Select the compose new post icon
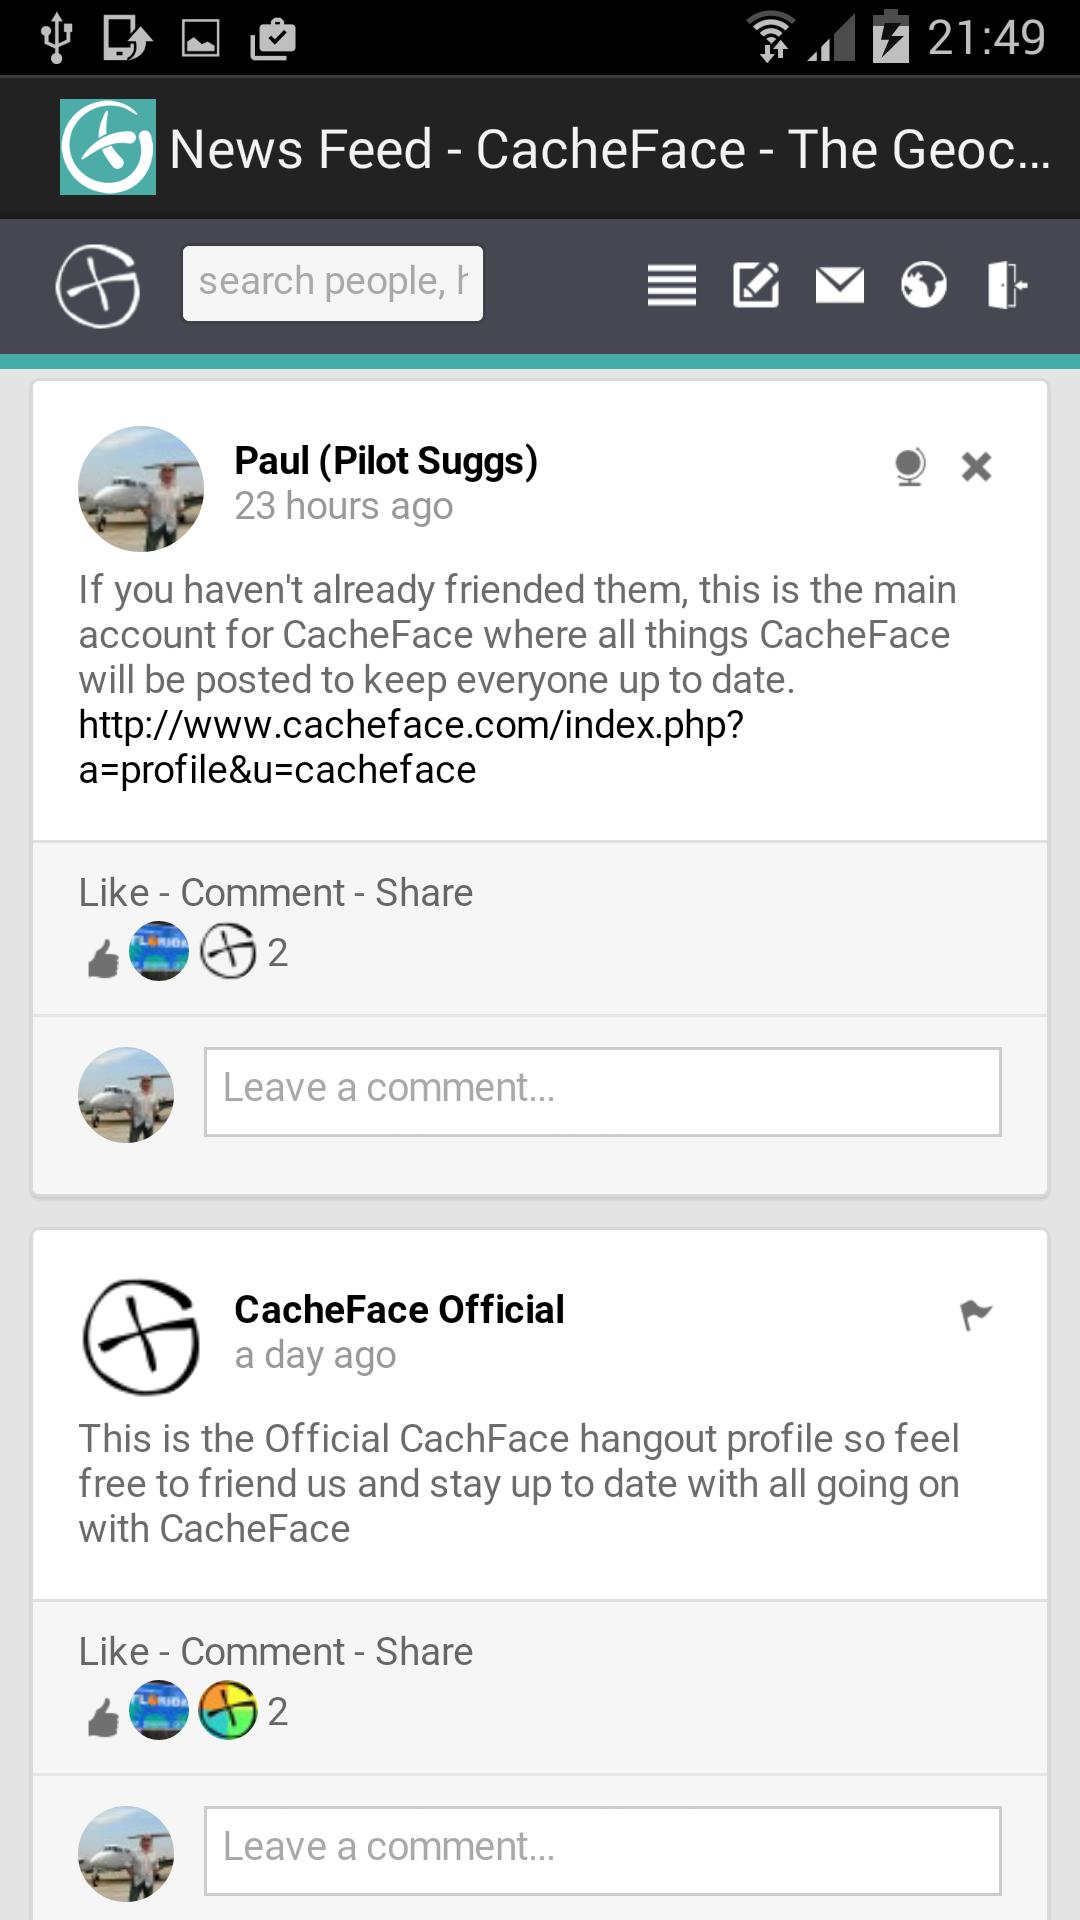This screenshot has width=1080, height=1920. (756, 286)
